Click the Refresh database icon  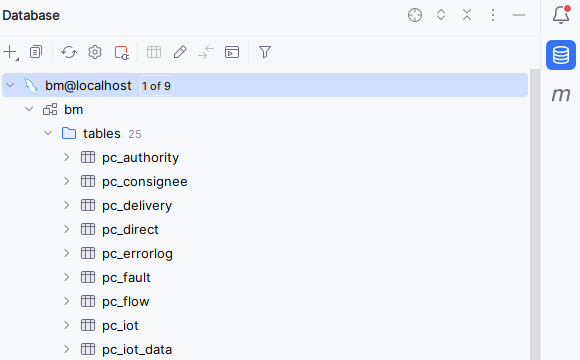pos(69,52)
